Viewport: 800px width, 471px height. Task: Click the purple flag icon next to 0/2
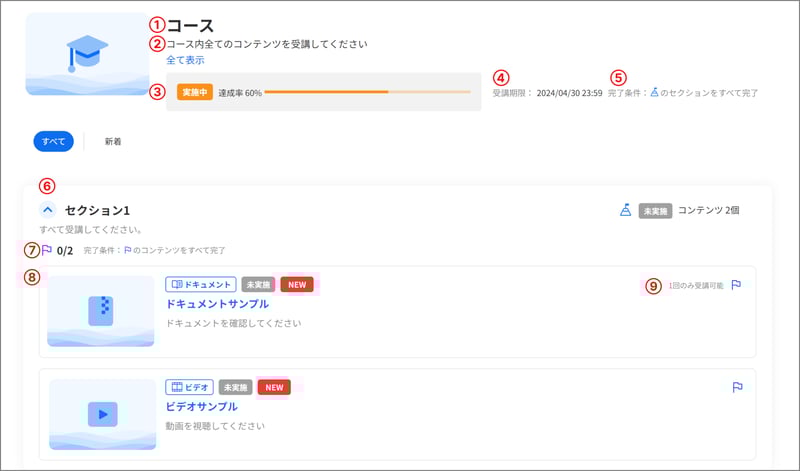(46, 250)
